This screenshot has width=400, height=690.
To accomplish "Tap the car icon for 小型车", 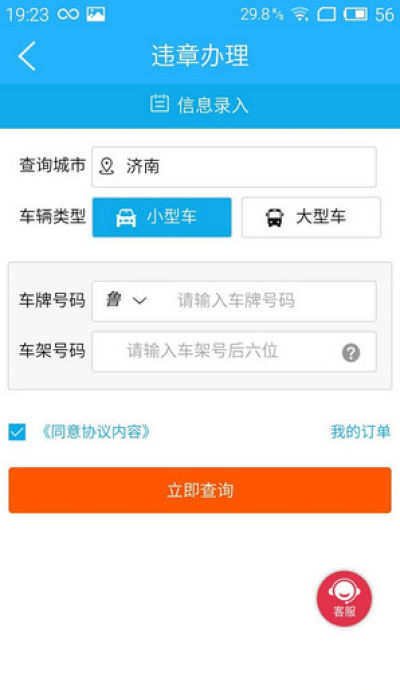I will point(126,217).
